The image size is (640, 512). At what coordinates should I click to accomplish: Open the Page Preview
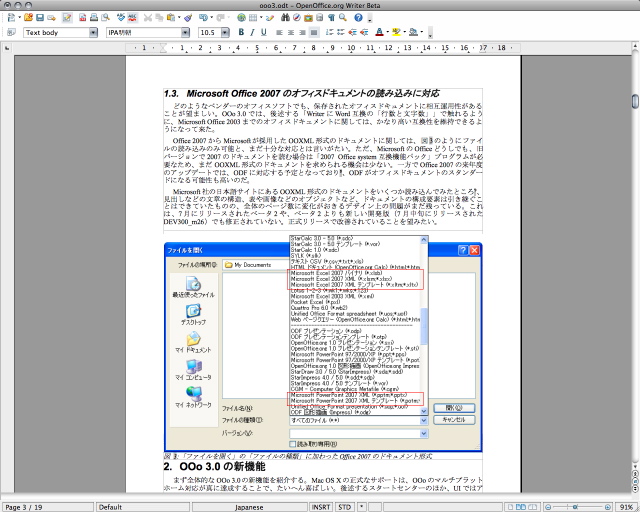tap(105, 18)
